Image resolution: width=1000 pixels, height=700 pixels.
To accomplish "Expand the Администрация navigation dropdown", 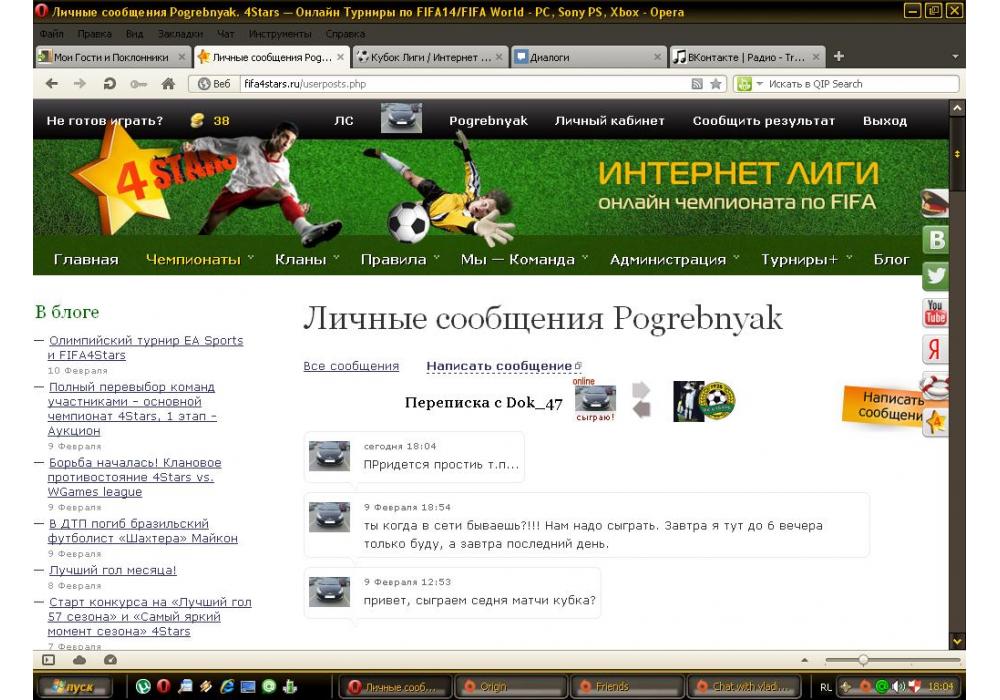I will click(x=674, y=259).
